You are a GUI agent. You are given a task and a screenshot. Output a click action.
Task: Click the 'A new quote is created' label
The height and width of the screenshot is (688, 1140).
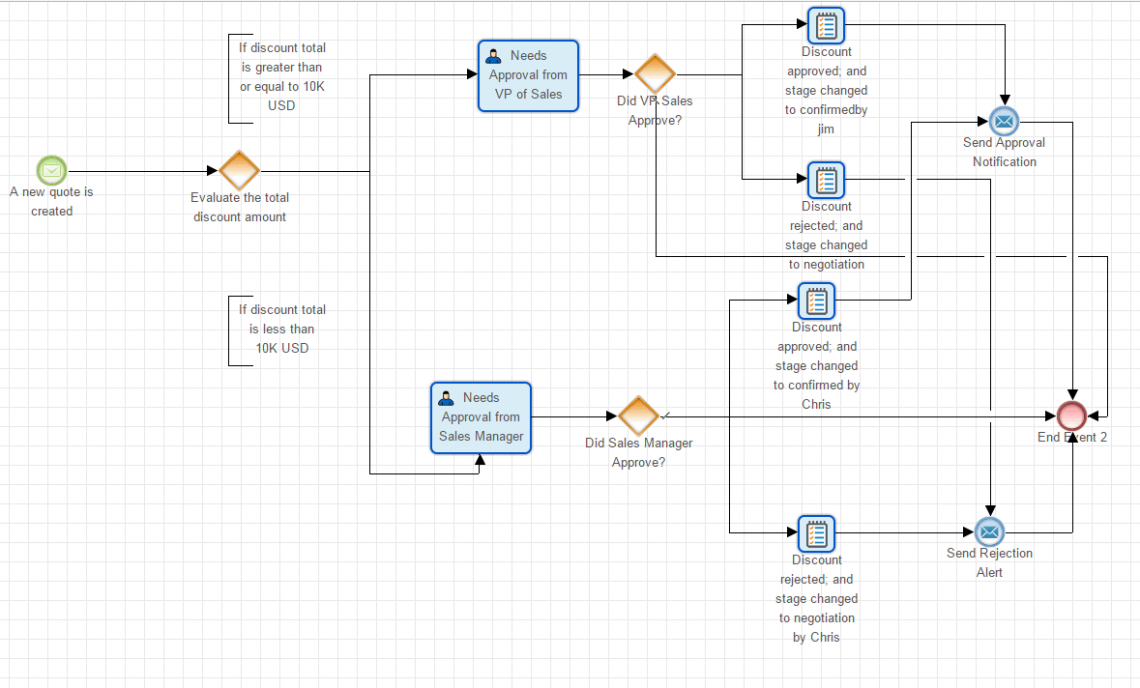(51, 201)
